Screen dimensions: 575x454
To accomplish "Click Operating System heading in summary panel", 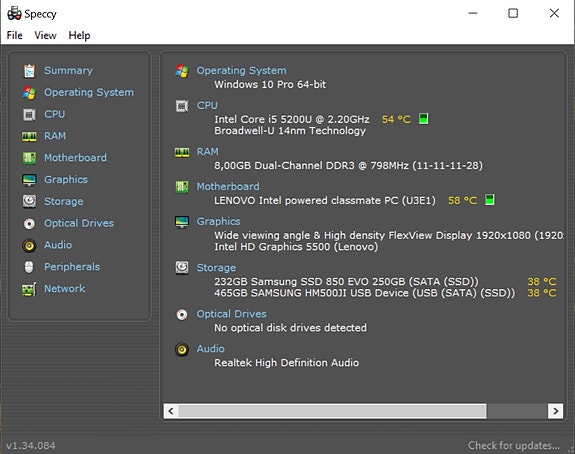I will tap(241, 70).
